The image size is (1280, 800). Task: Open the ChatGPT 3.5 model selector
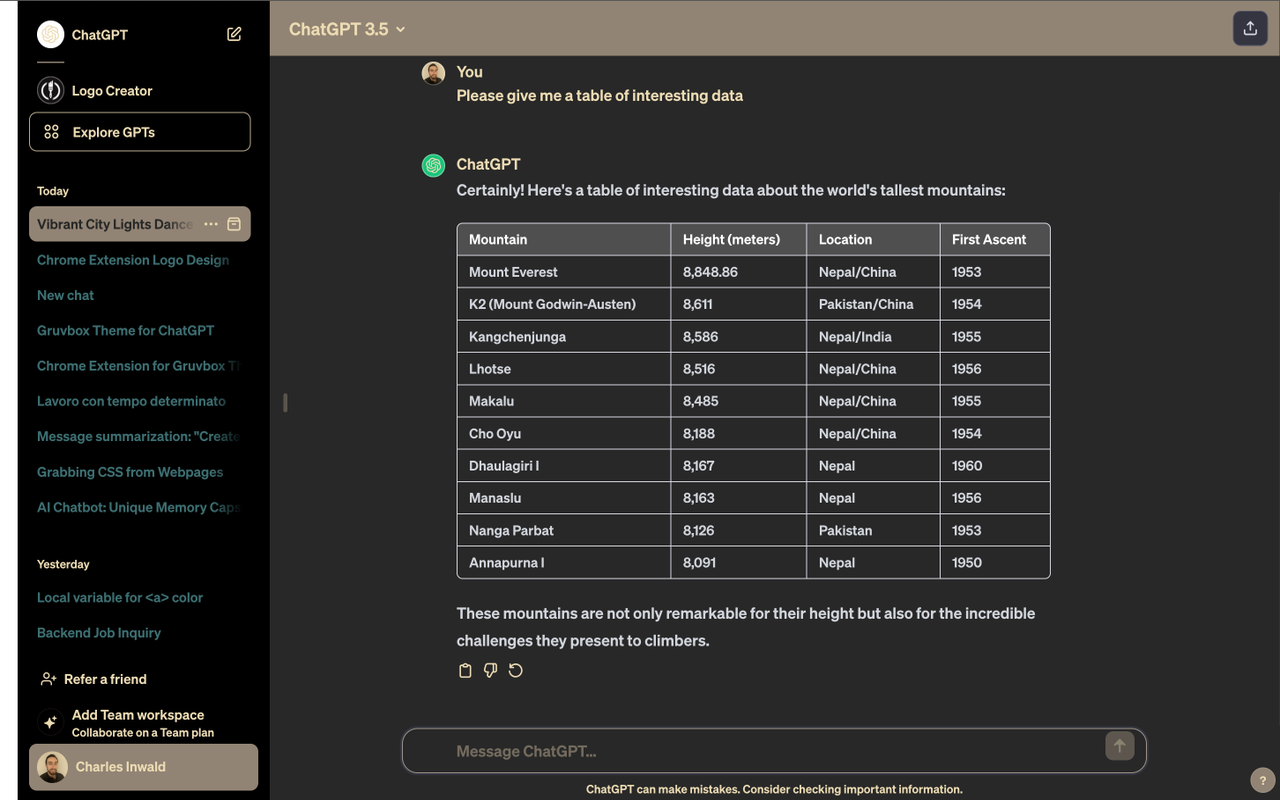tap(347, 29)
